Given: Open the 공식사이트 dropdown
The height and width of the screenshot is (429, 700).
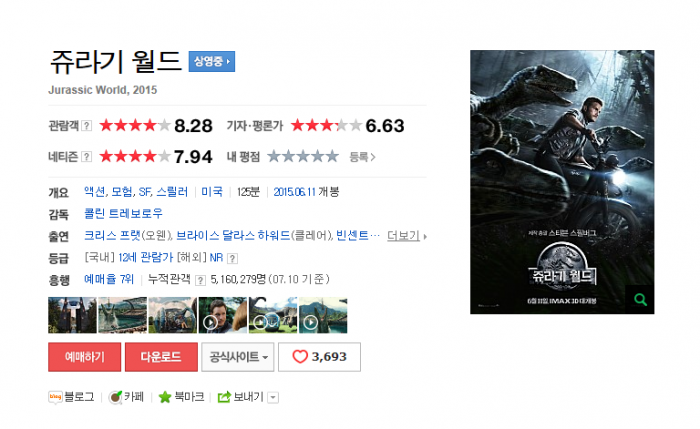Looking at the screenshot, I should 238,357.
